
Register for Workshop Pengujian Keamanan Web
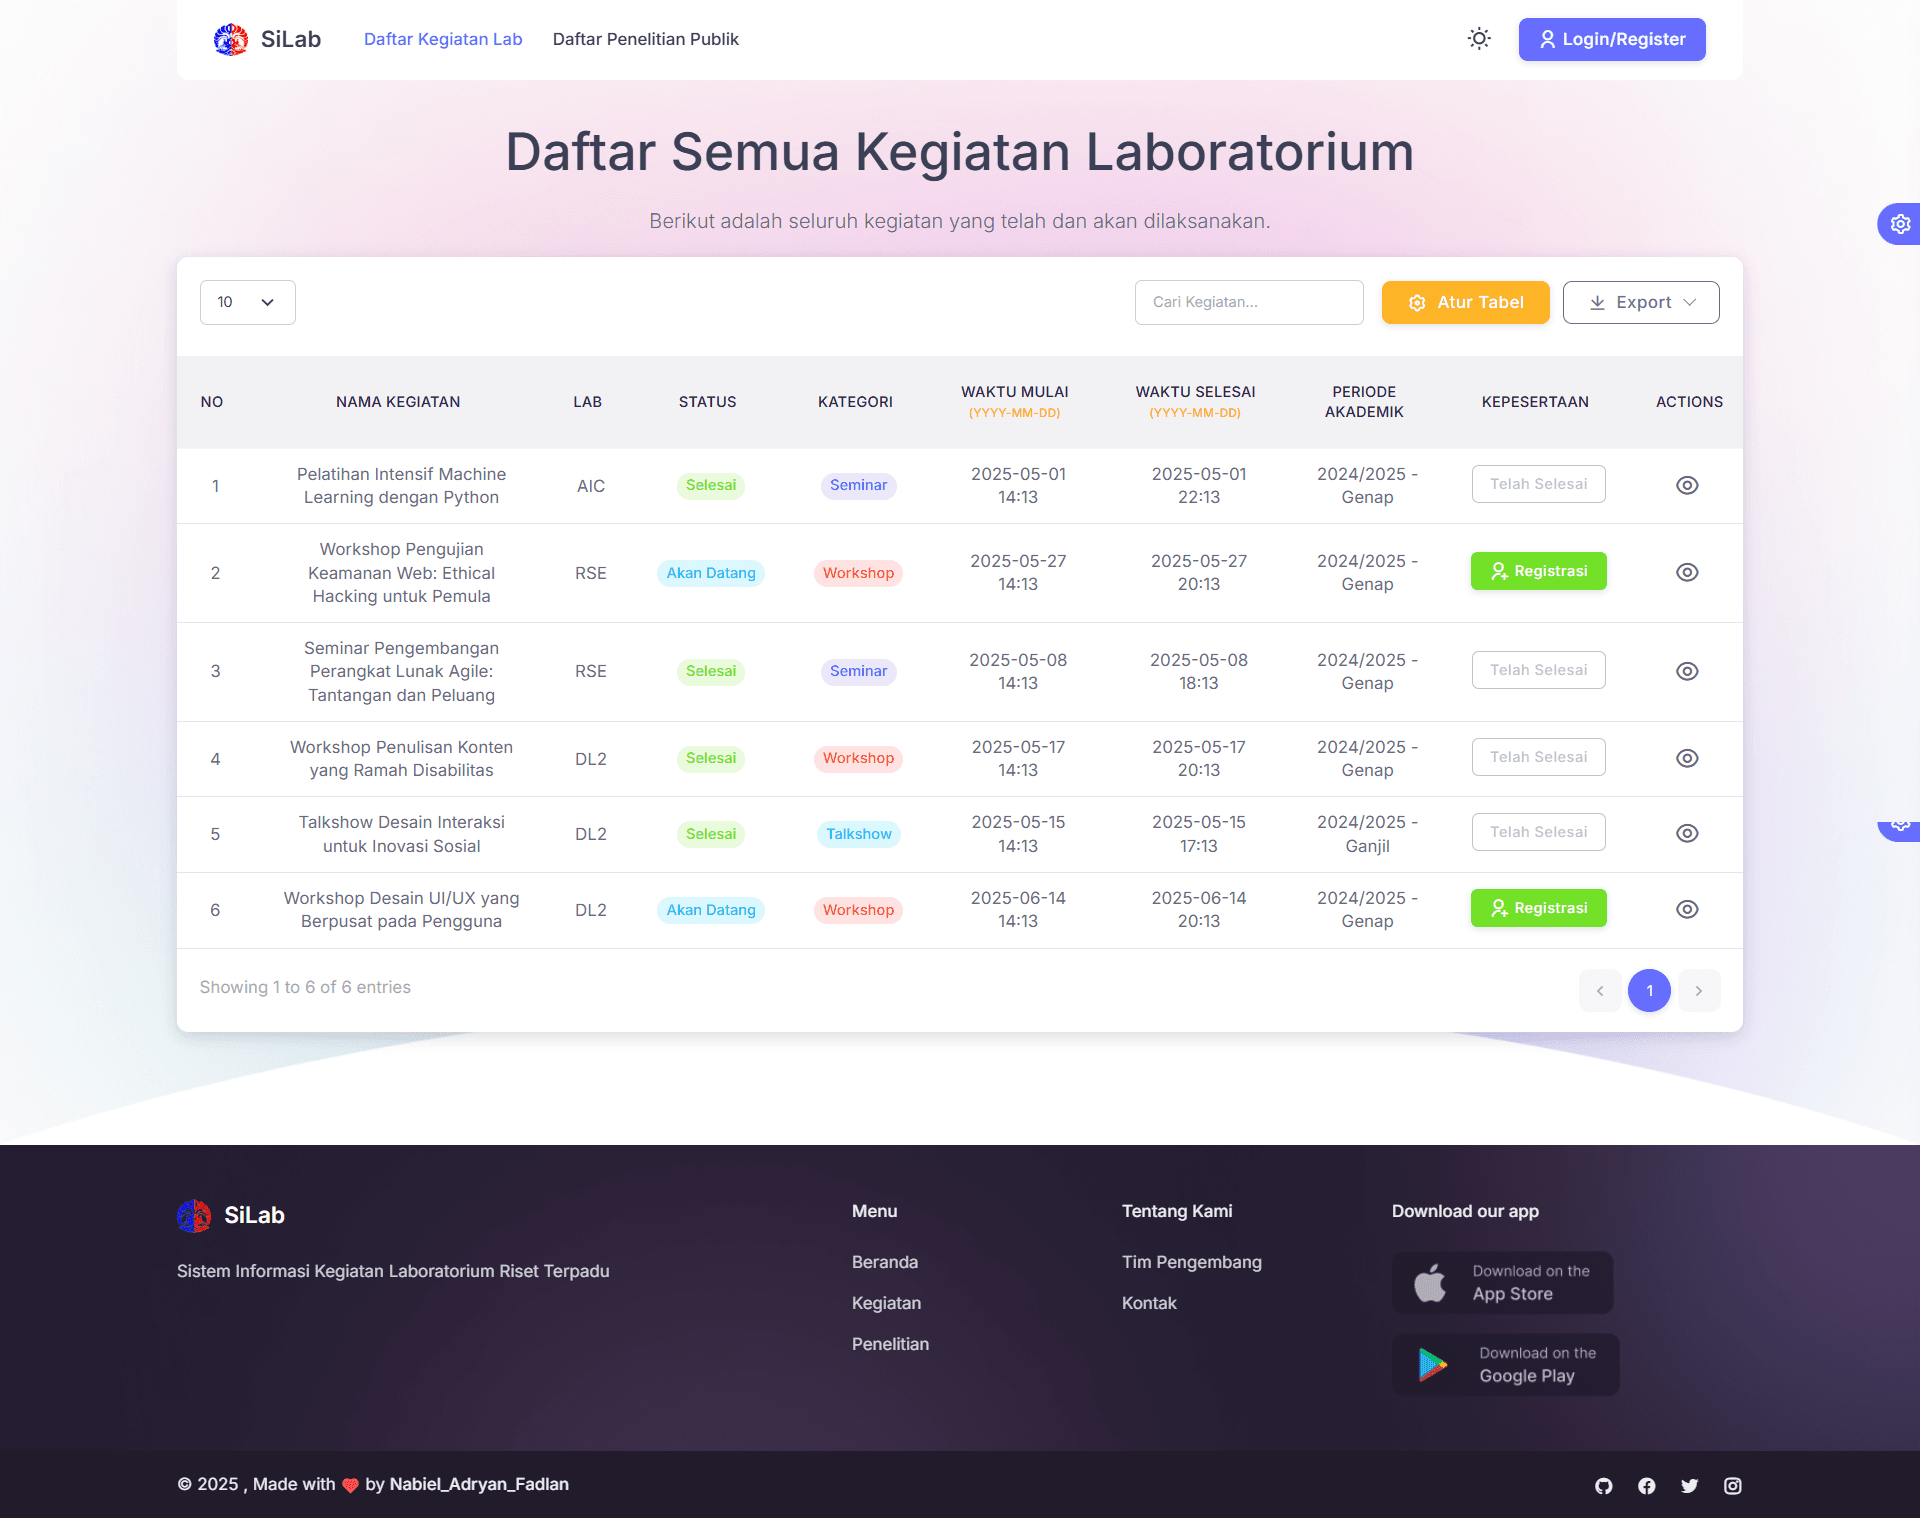pos(1538,571)
